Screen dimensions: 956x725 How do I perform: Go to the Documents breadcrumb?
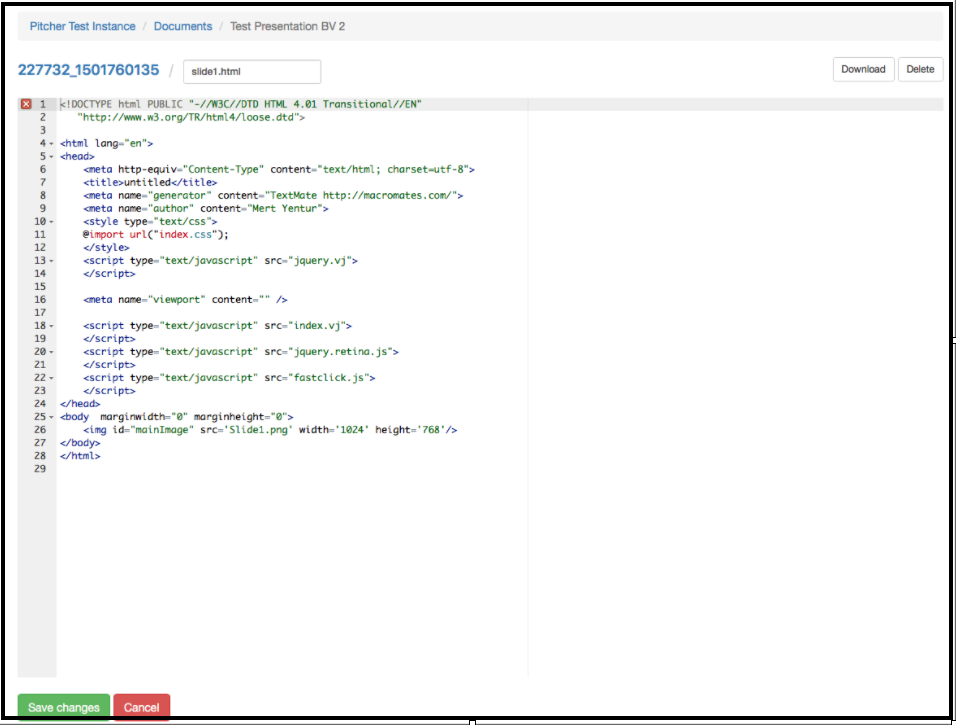pos(183,26)
